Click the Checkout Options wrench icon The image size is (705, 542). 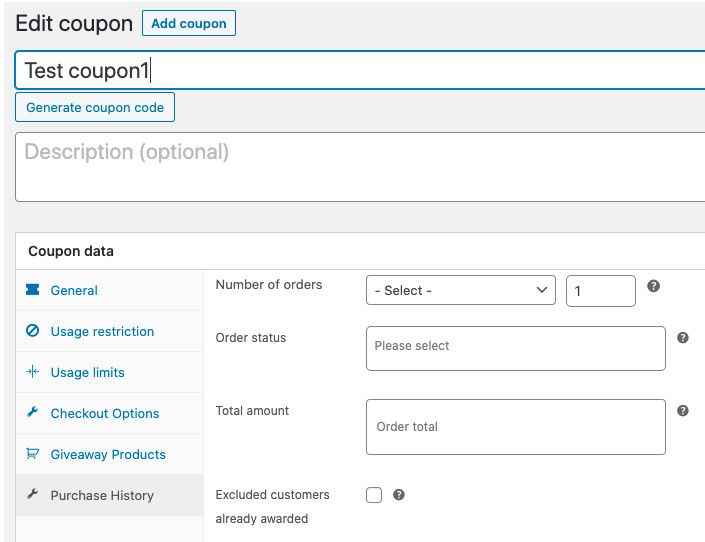(32, 413)
